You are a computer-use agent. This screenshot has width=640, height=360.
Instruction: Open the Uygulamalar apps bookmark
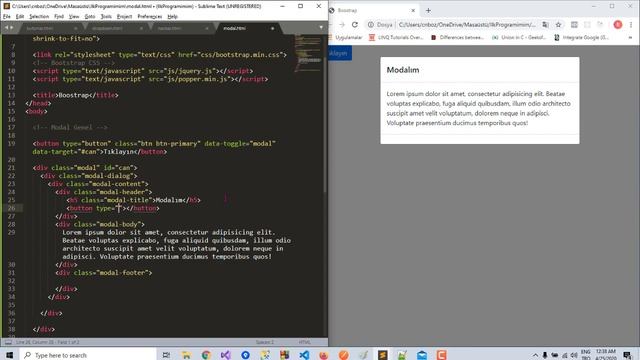coord(346,38)
